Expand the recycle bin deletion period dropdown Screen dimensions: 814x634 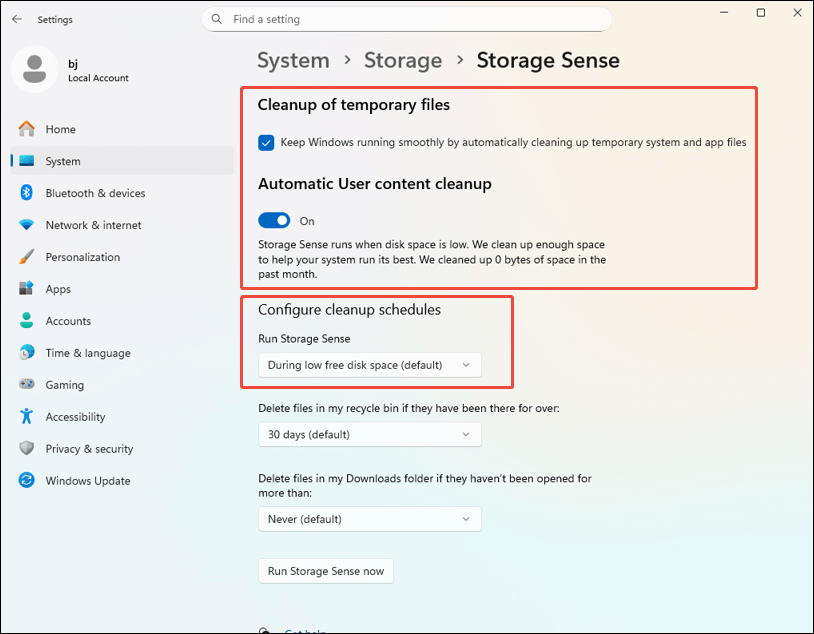click(370, 434)
